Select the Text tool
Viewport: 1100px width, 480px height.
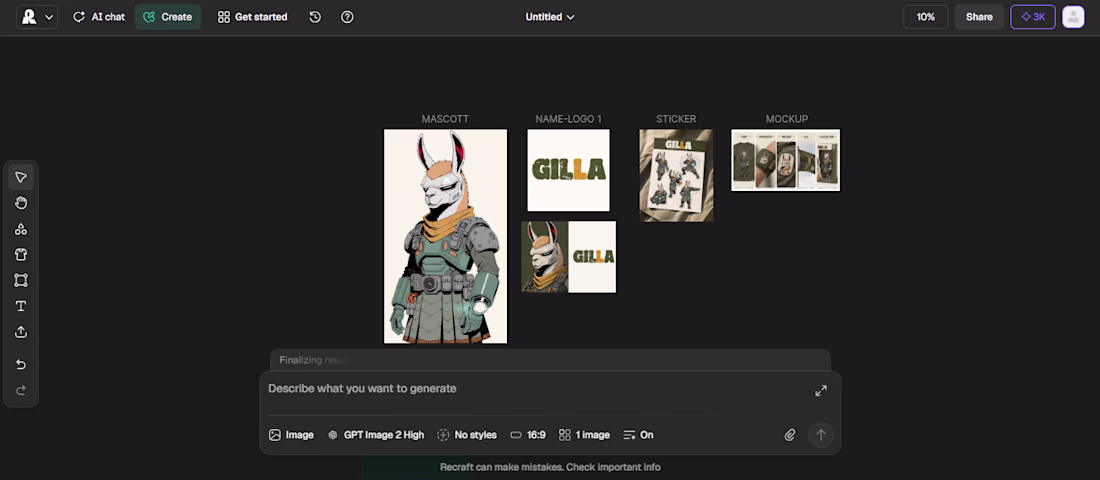[21, 306]
